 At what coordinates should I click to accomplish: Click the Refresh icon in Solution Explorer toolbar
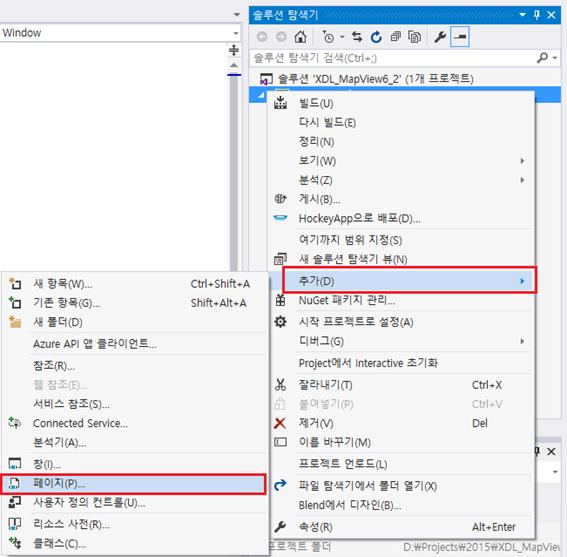coord(376,37)
